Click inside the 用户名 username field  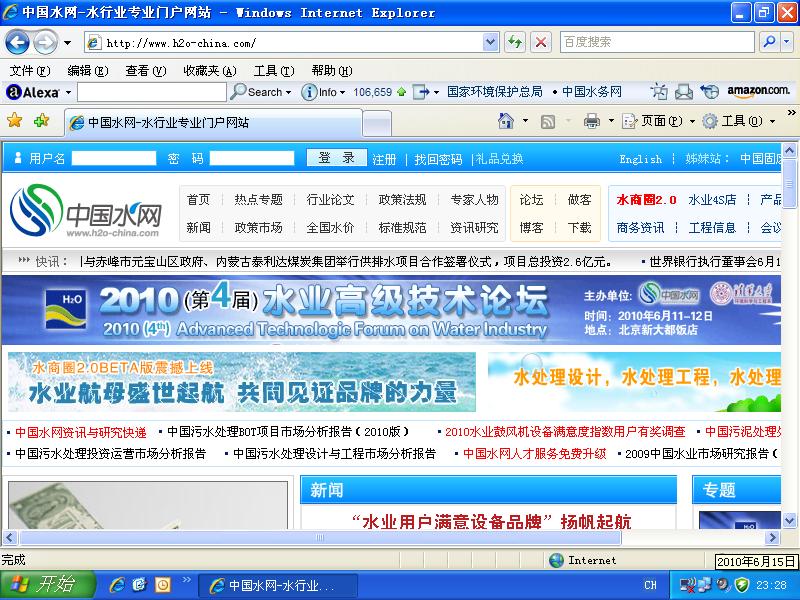(x=114, y=158)
